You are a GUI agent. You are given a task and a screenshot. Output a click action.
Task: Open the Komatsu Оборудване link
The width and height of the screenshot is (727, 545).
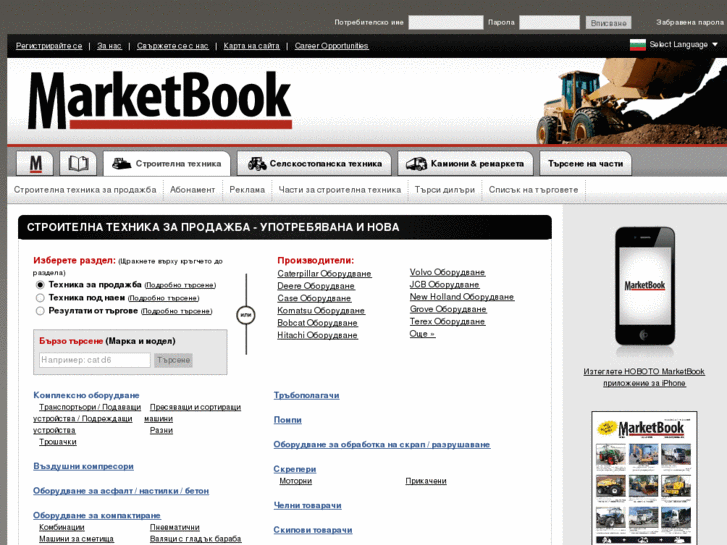pos(321,310)
